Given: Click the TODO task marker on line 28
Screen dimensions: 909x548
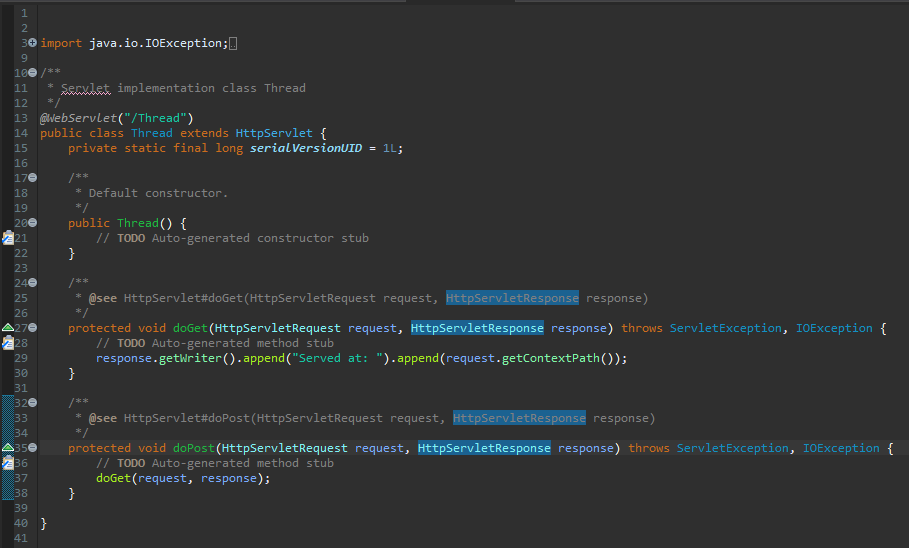Looking at the screenshot, I should (x=8, y=343).
